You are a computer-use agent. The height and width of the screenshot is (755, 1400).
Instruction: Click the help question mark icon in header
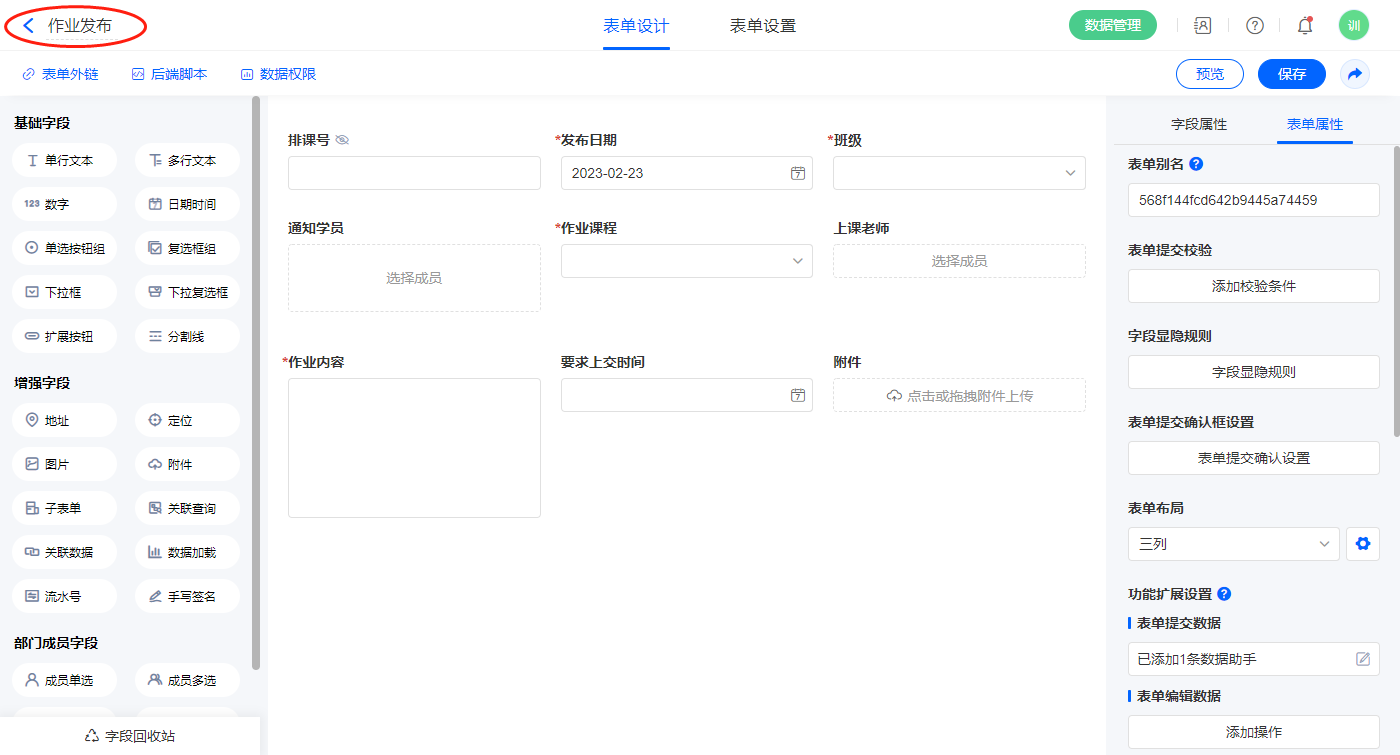point(1254,26)
